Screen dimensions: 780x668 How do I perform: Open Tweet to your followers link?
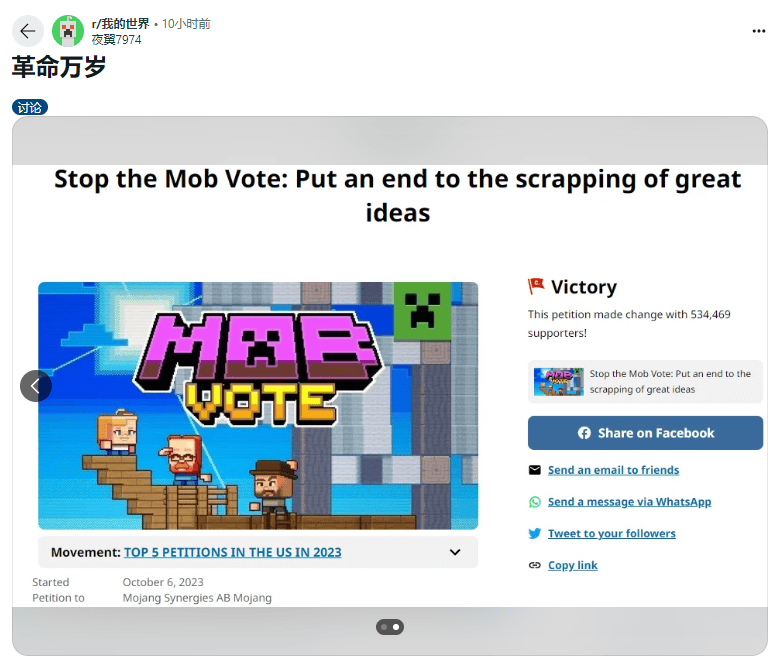[612, 534]
